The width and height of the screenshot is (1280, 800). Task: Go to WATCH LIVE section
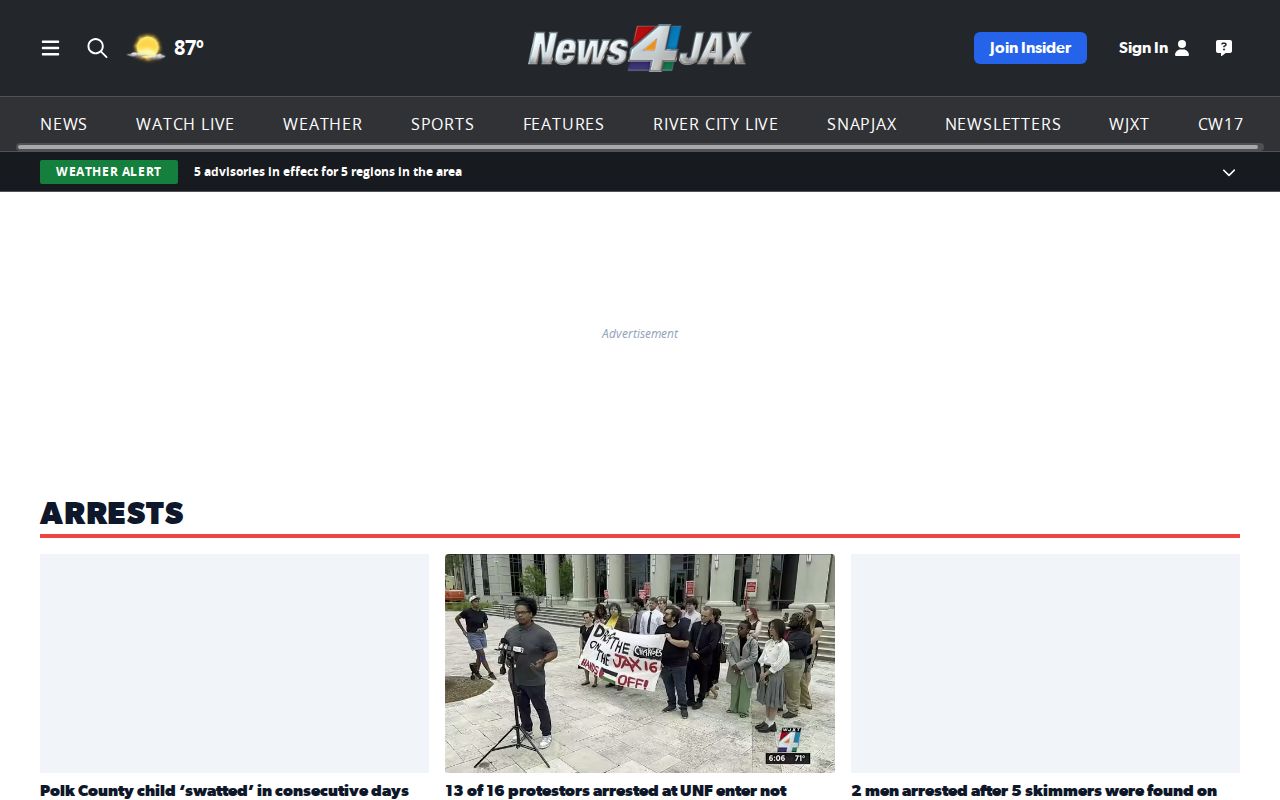tap(185, 124)
